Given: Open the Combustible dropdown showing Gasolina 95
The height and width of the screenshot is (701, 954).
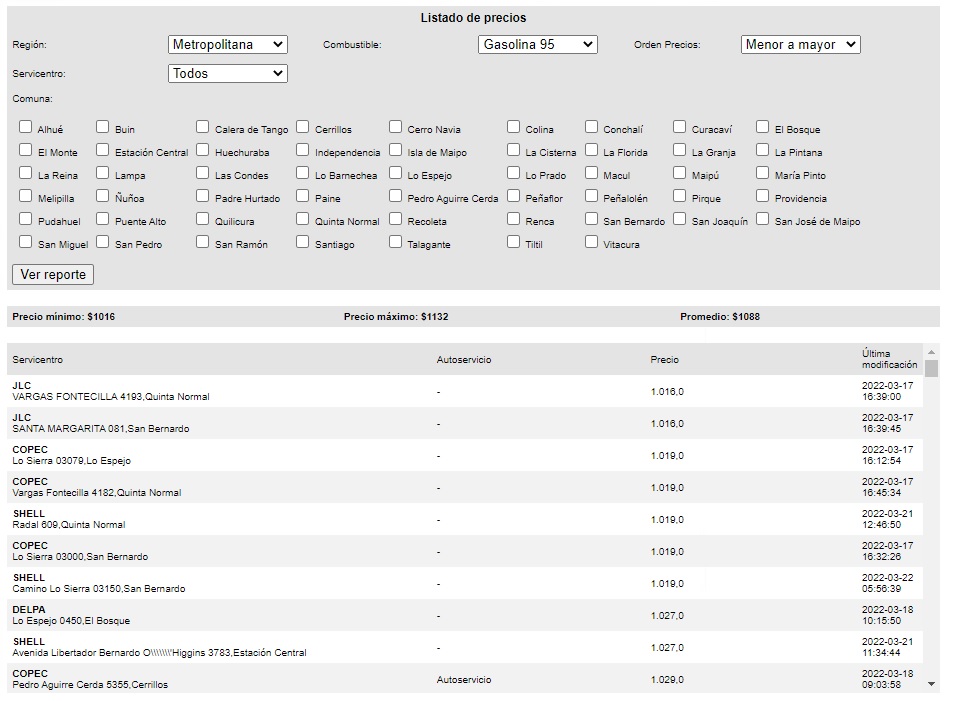Looking at the screenshot, I should [538, 45].
